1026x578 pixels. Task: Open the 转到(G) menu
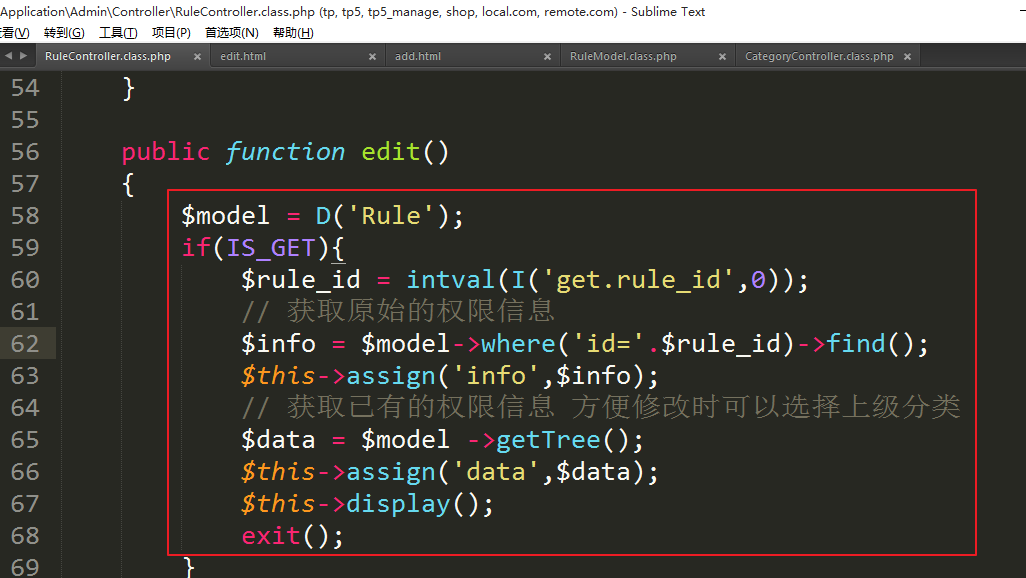(x=64, y=33)
